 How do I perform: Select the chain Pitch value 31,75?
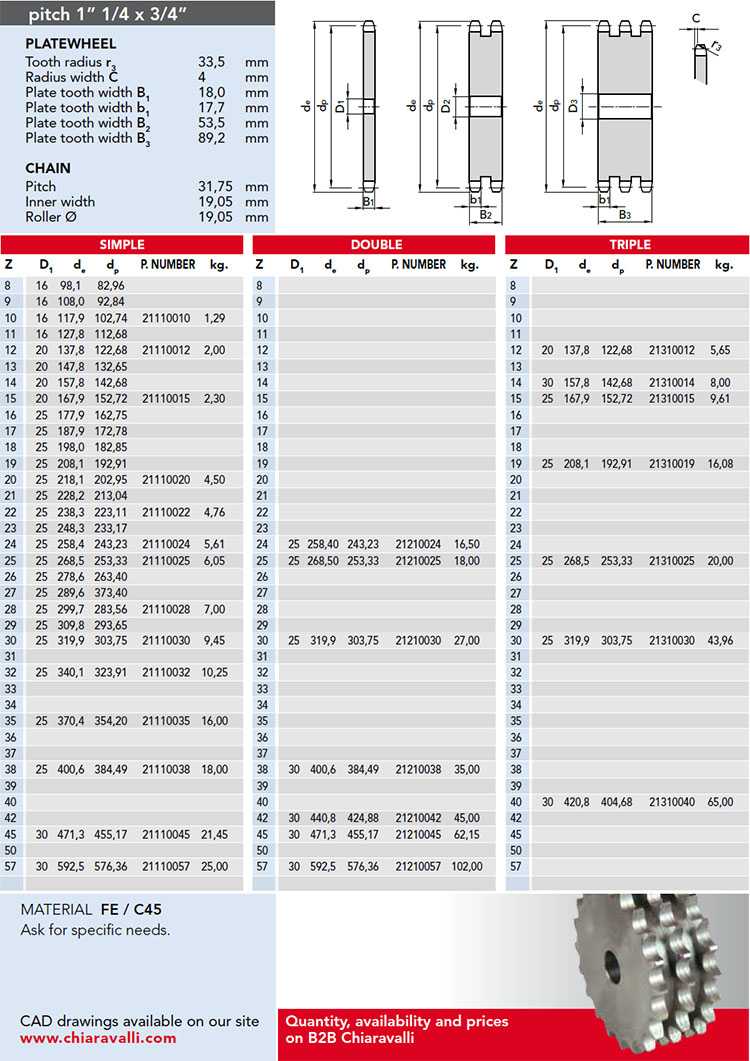coord(215,187)
